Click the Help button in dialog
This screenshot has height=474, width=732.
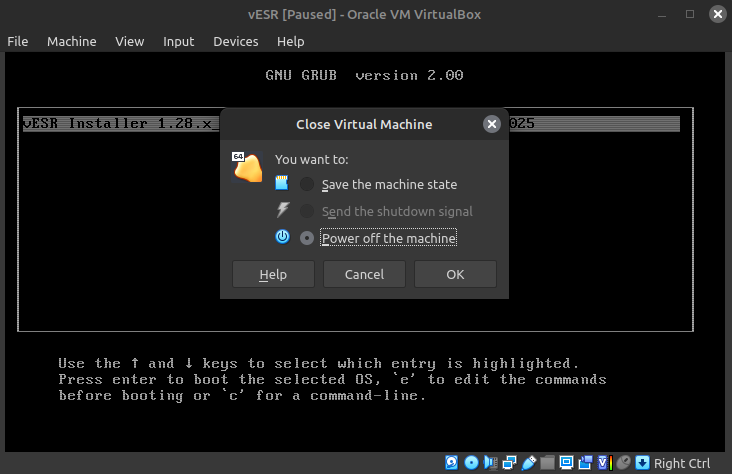point(273,274)
